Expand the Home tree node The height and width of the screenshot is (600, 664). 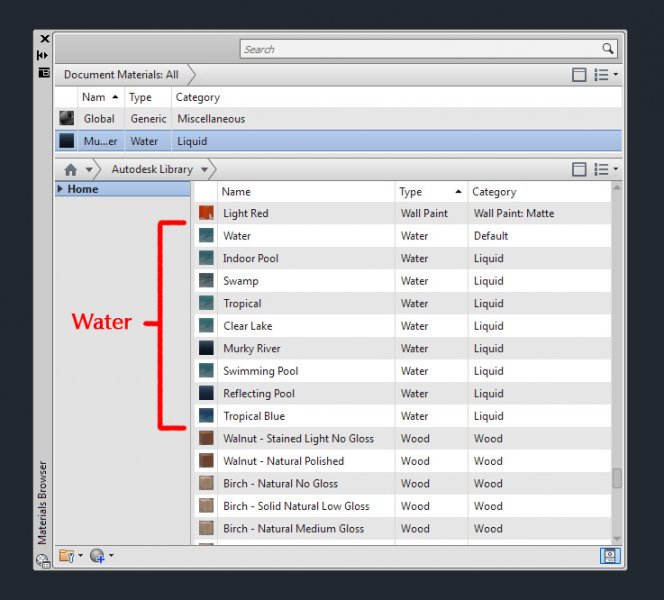pos(60,189)
